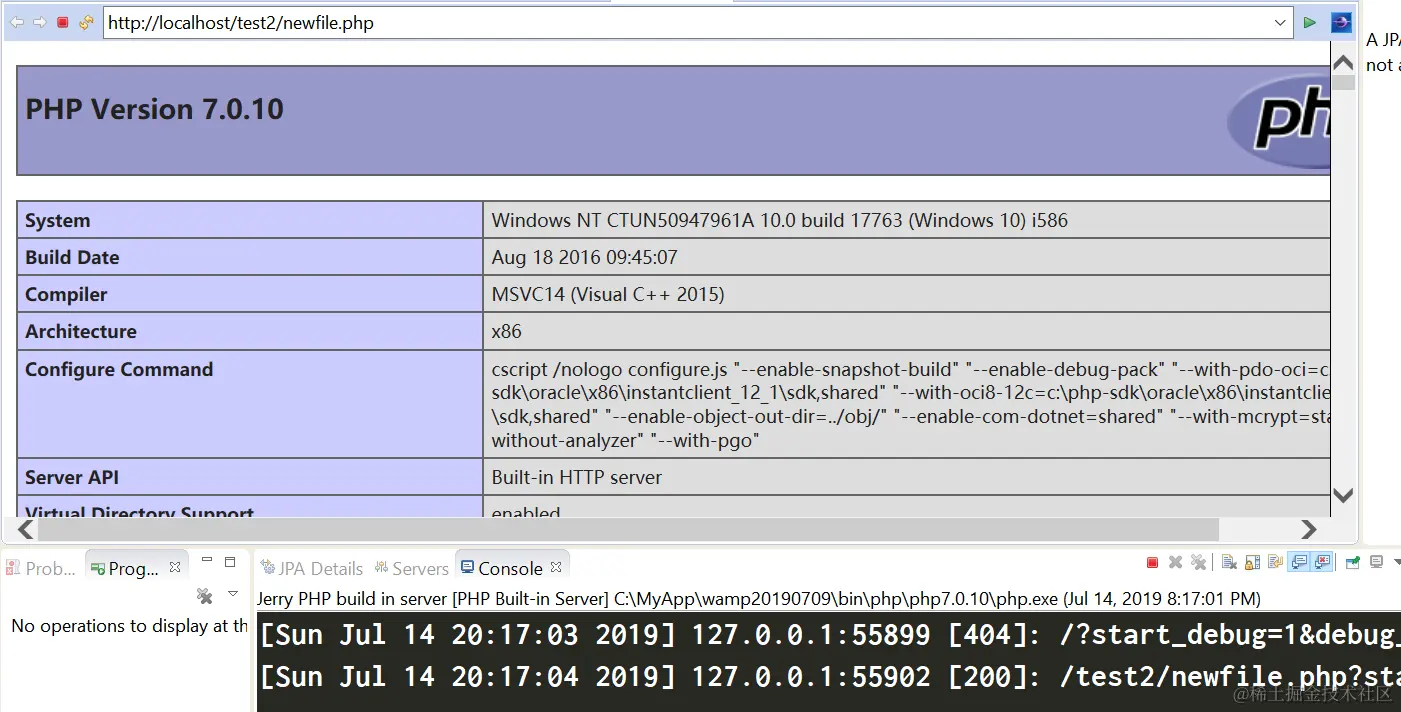Screen dimensions: 1401x712
Task: Click the Build Date label cell
Action: pos(250,257)
